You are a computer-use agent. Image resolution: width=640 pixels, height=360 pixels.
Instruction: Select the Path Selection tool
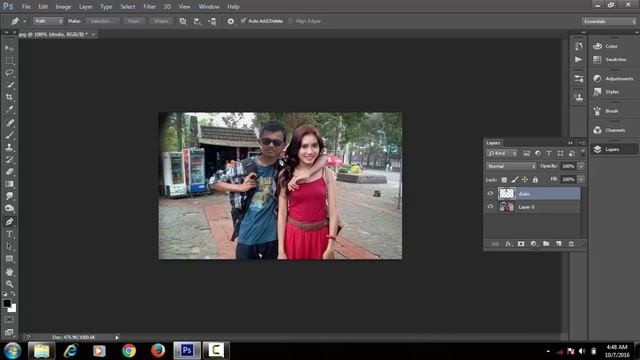click(9, 247)
